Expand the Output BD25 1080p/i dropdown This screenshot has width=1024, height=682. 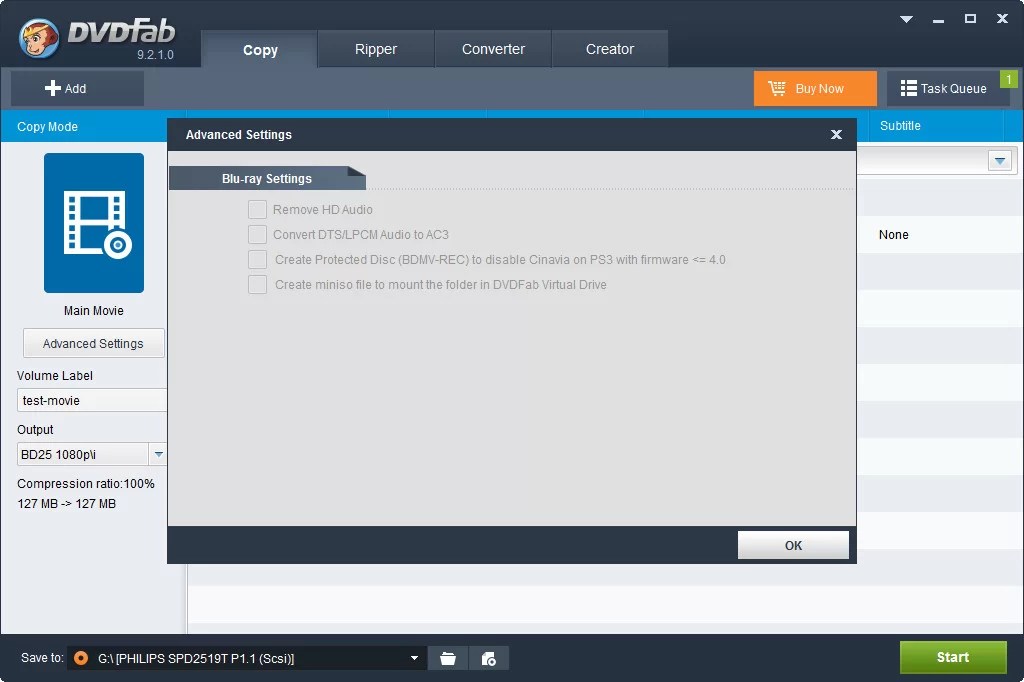(158, 454)
